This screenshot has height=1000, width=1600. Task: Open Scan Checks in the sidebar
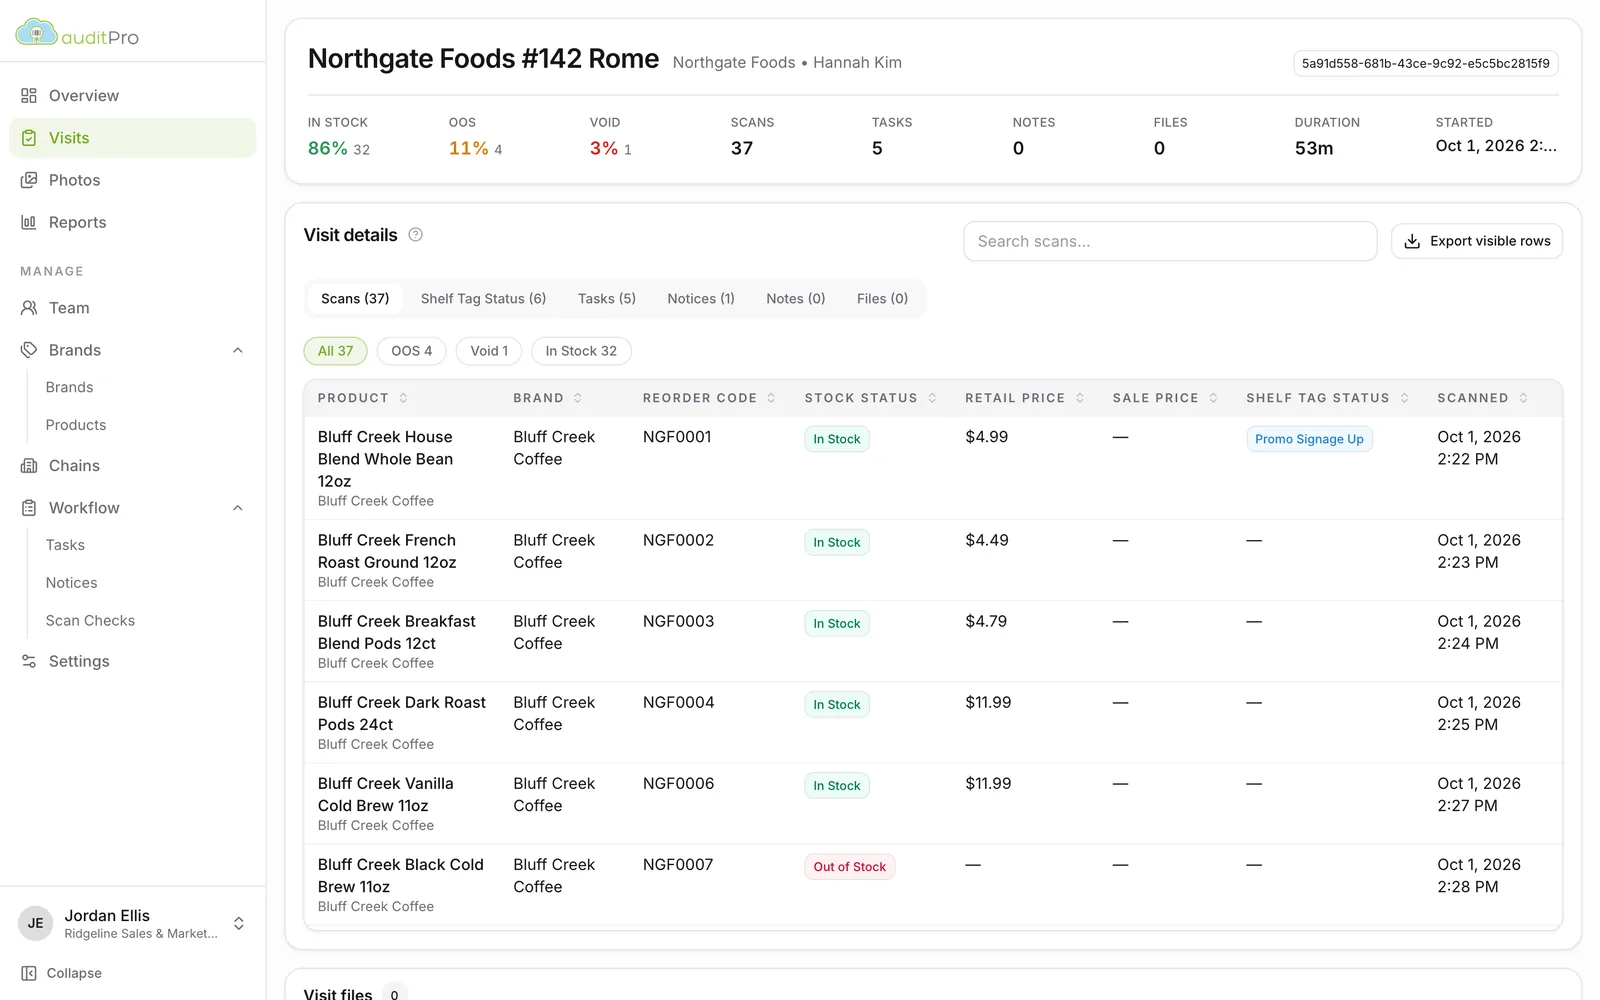point(90,621)
